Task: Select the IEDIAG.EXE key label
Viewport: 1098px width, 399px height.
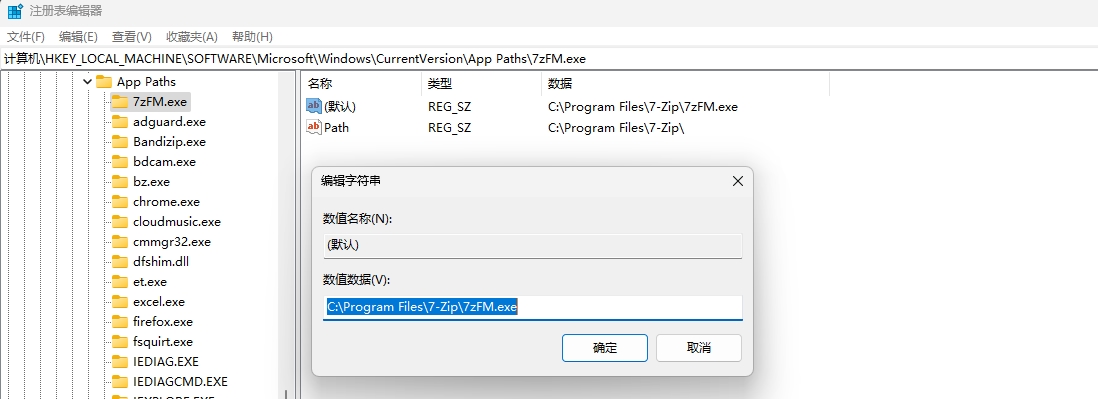Action: 166,362
